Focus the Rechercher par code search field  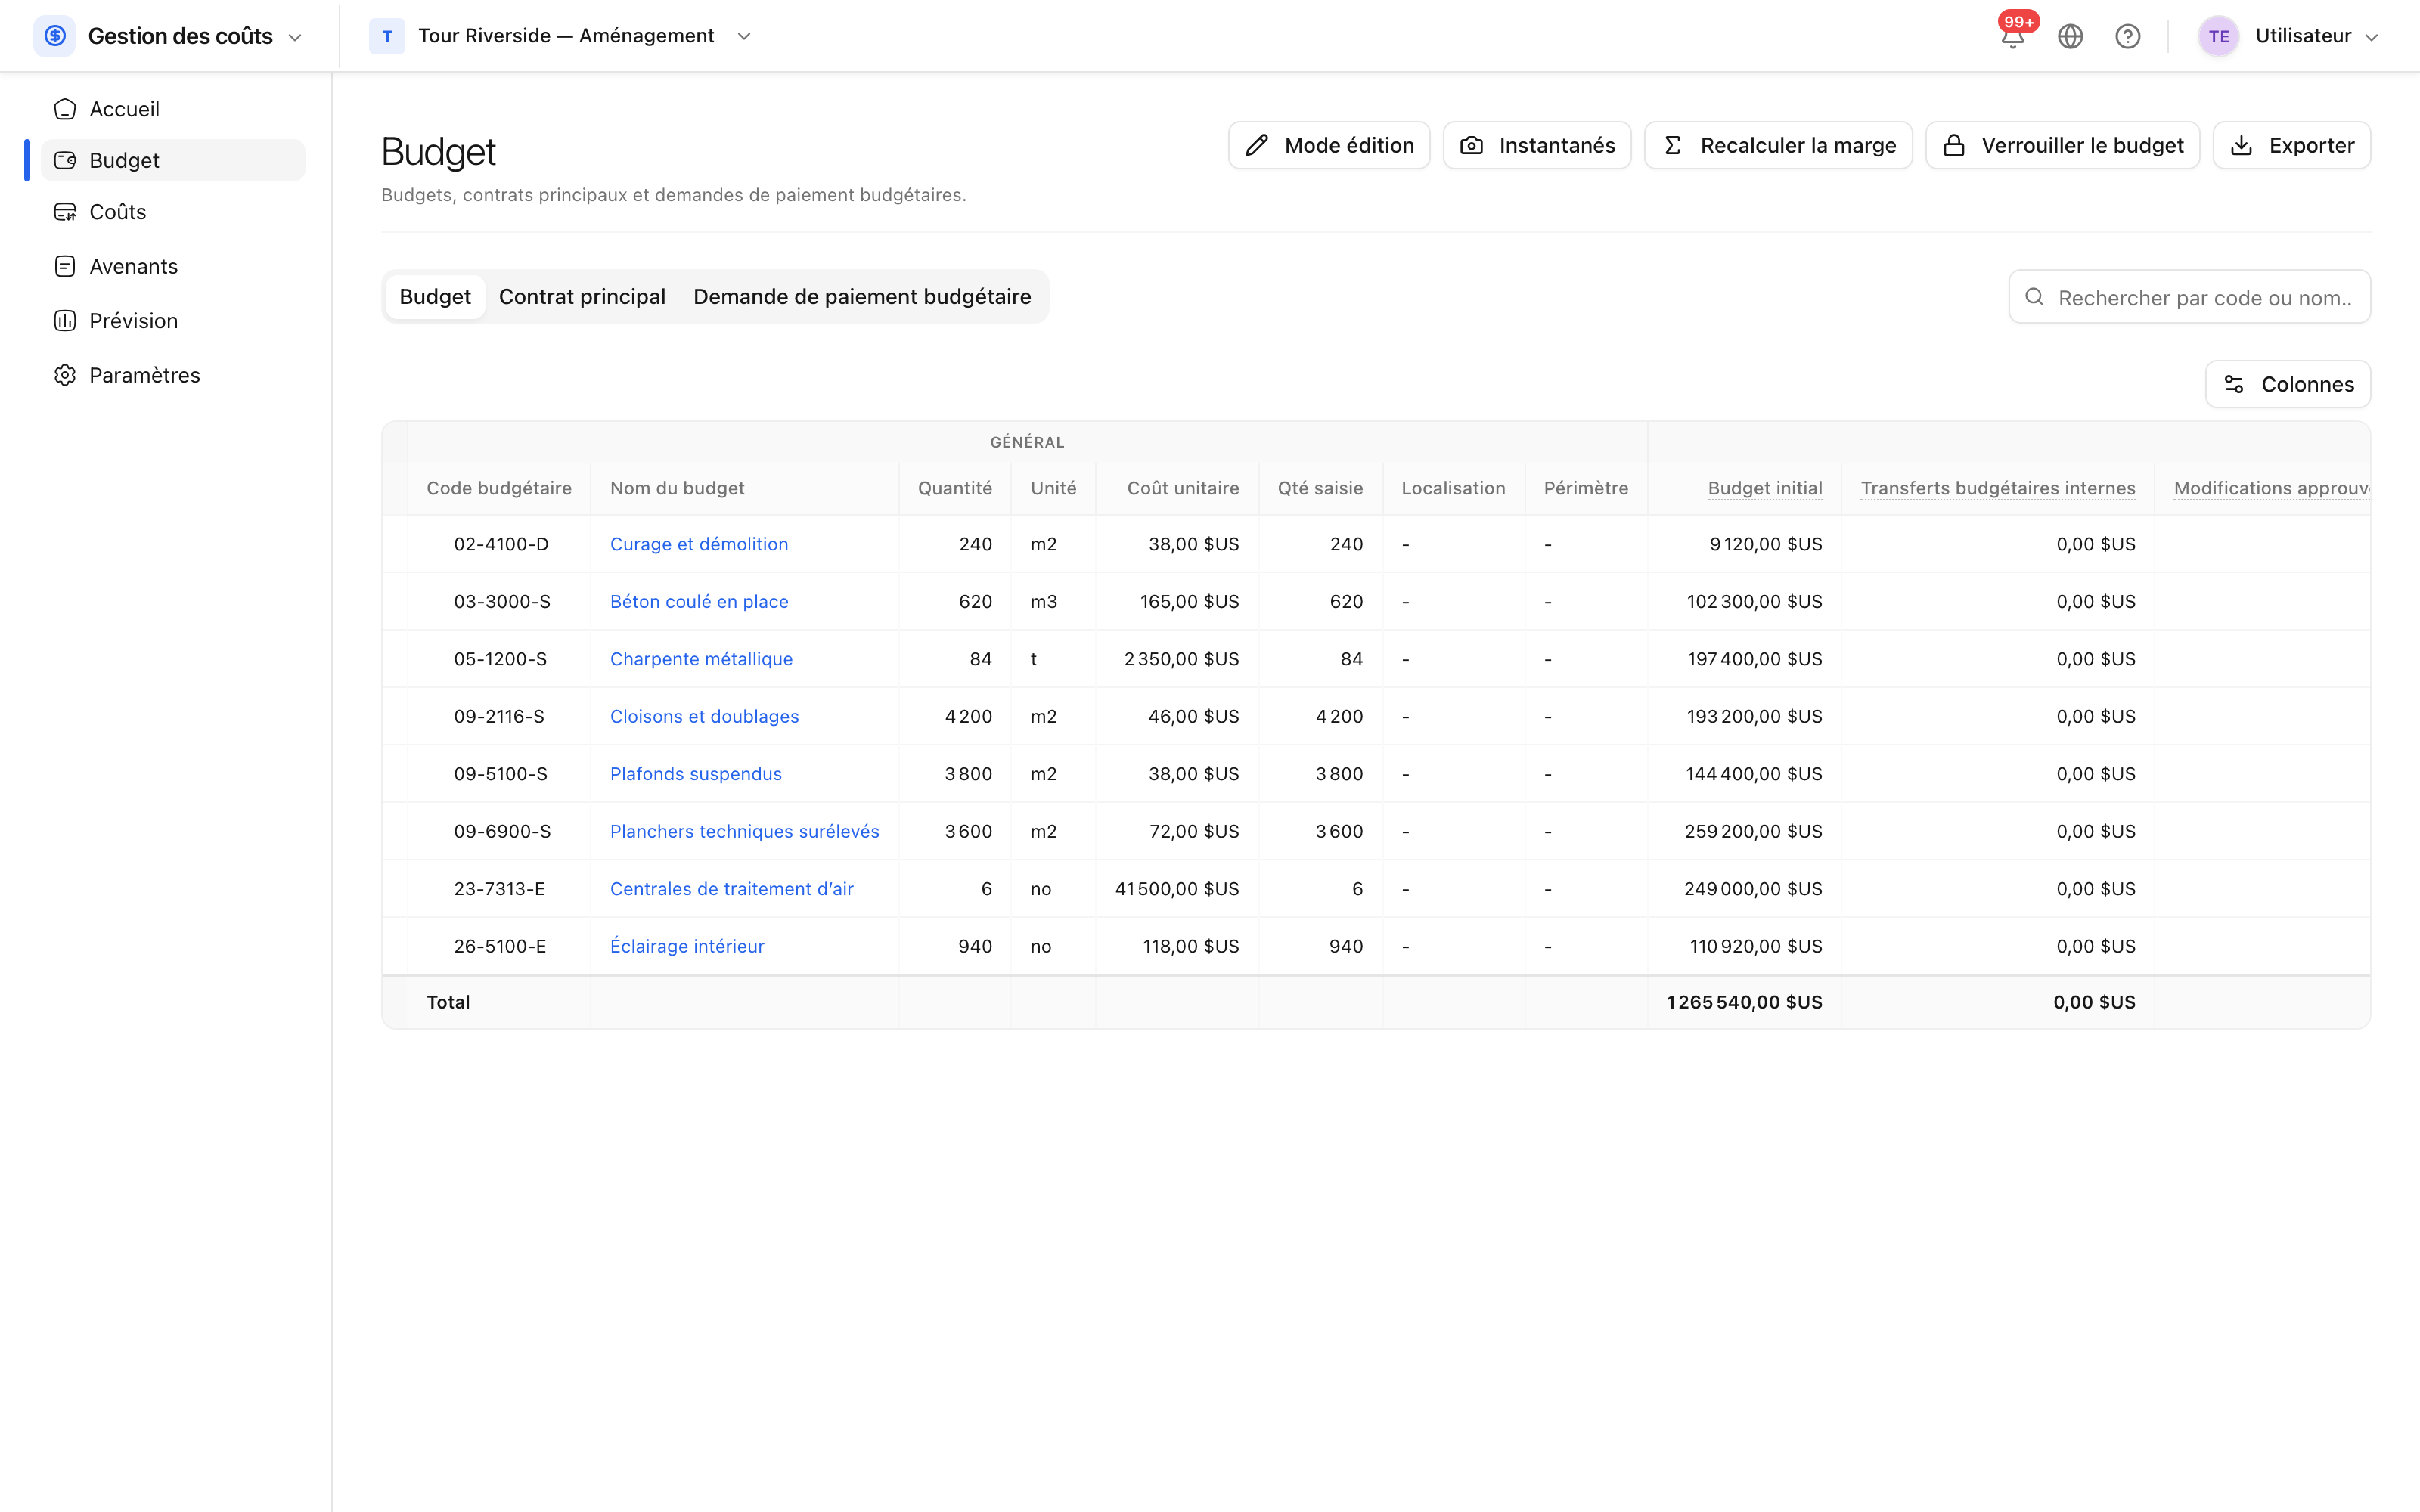[x=2190, y=297]
